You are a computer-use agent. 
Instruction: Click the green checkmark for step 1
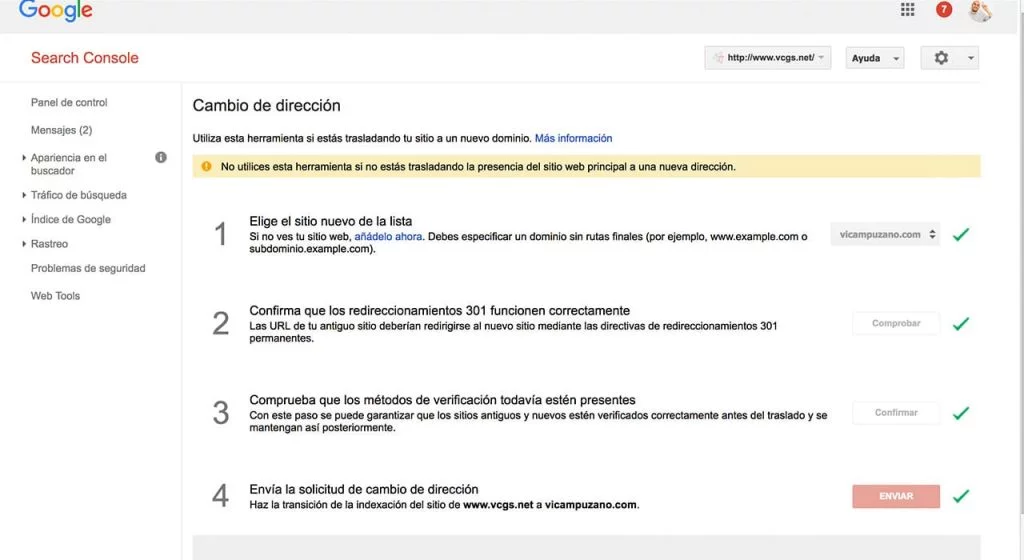click(x=960, y=234)
